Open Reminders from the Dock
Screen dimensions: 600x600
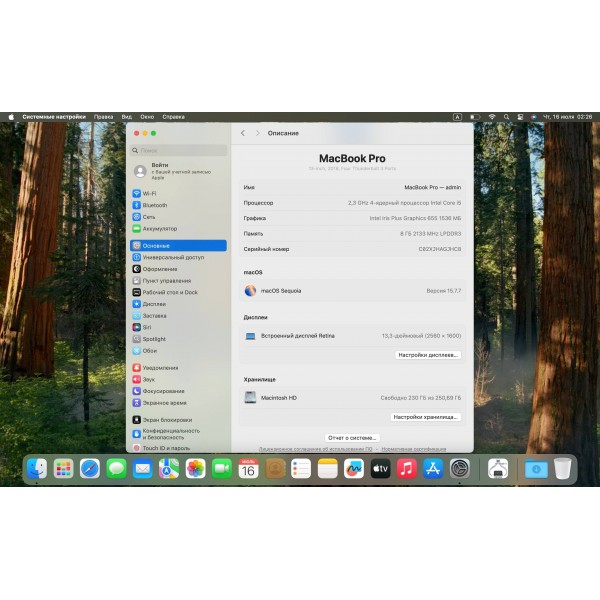click(x=301, y=468)
